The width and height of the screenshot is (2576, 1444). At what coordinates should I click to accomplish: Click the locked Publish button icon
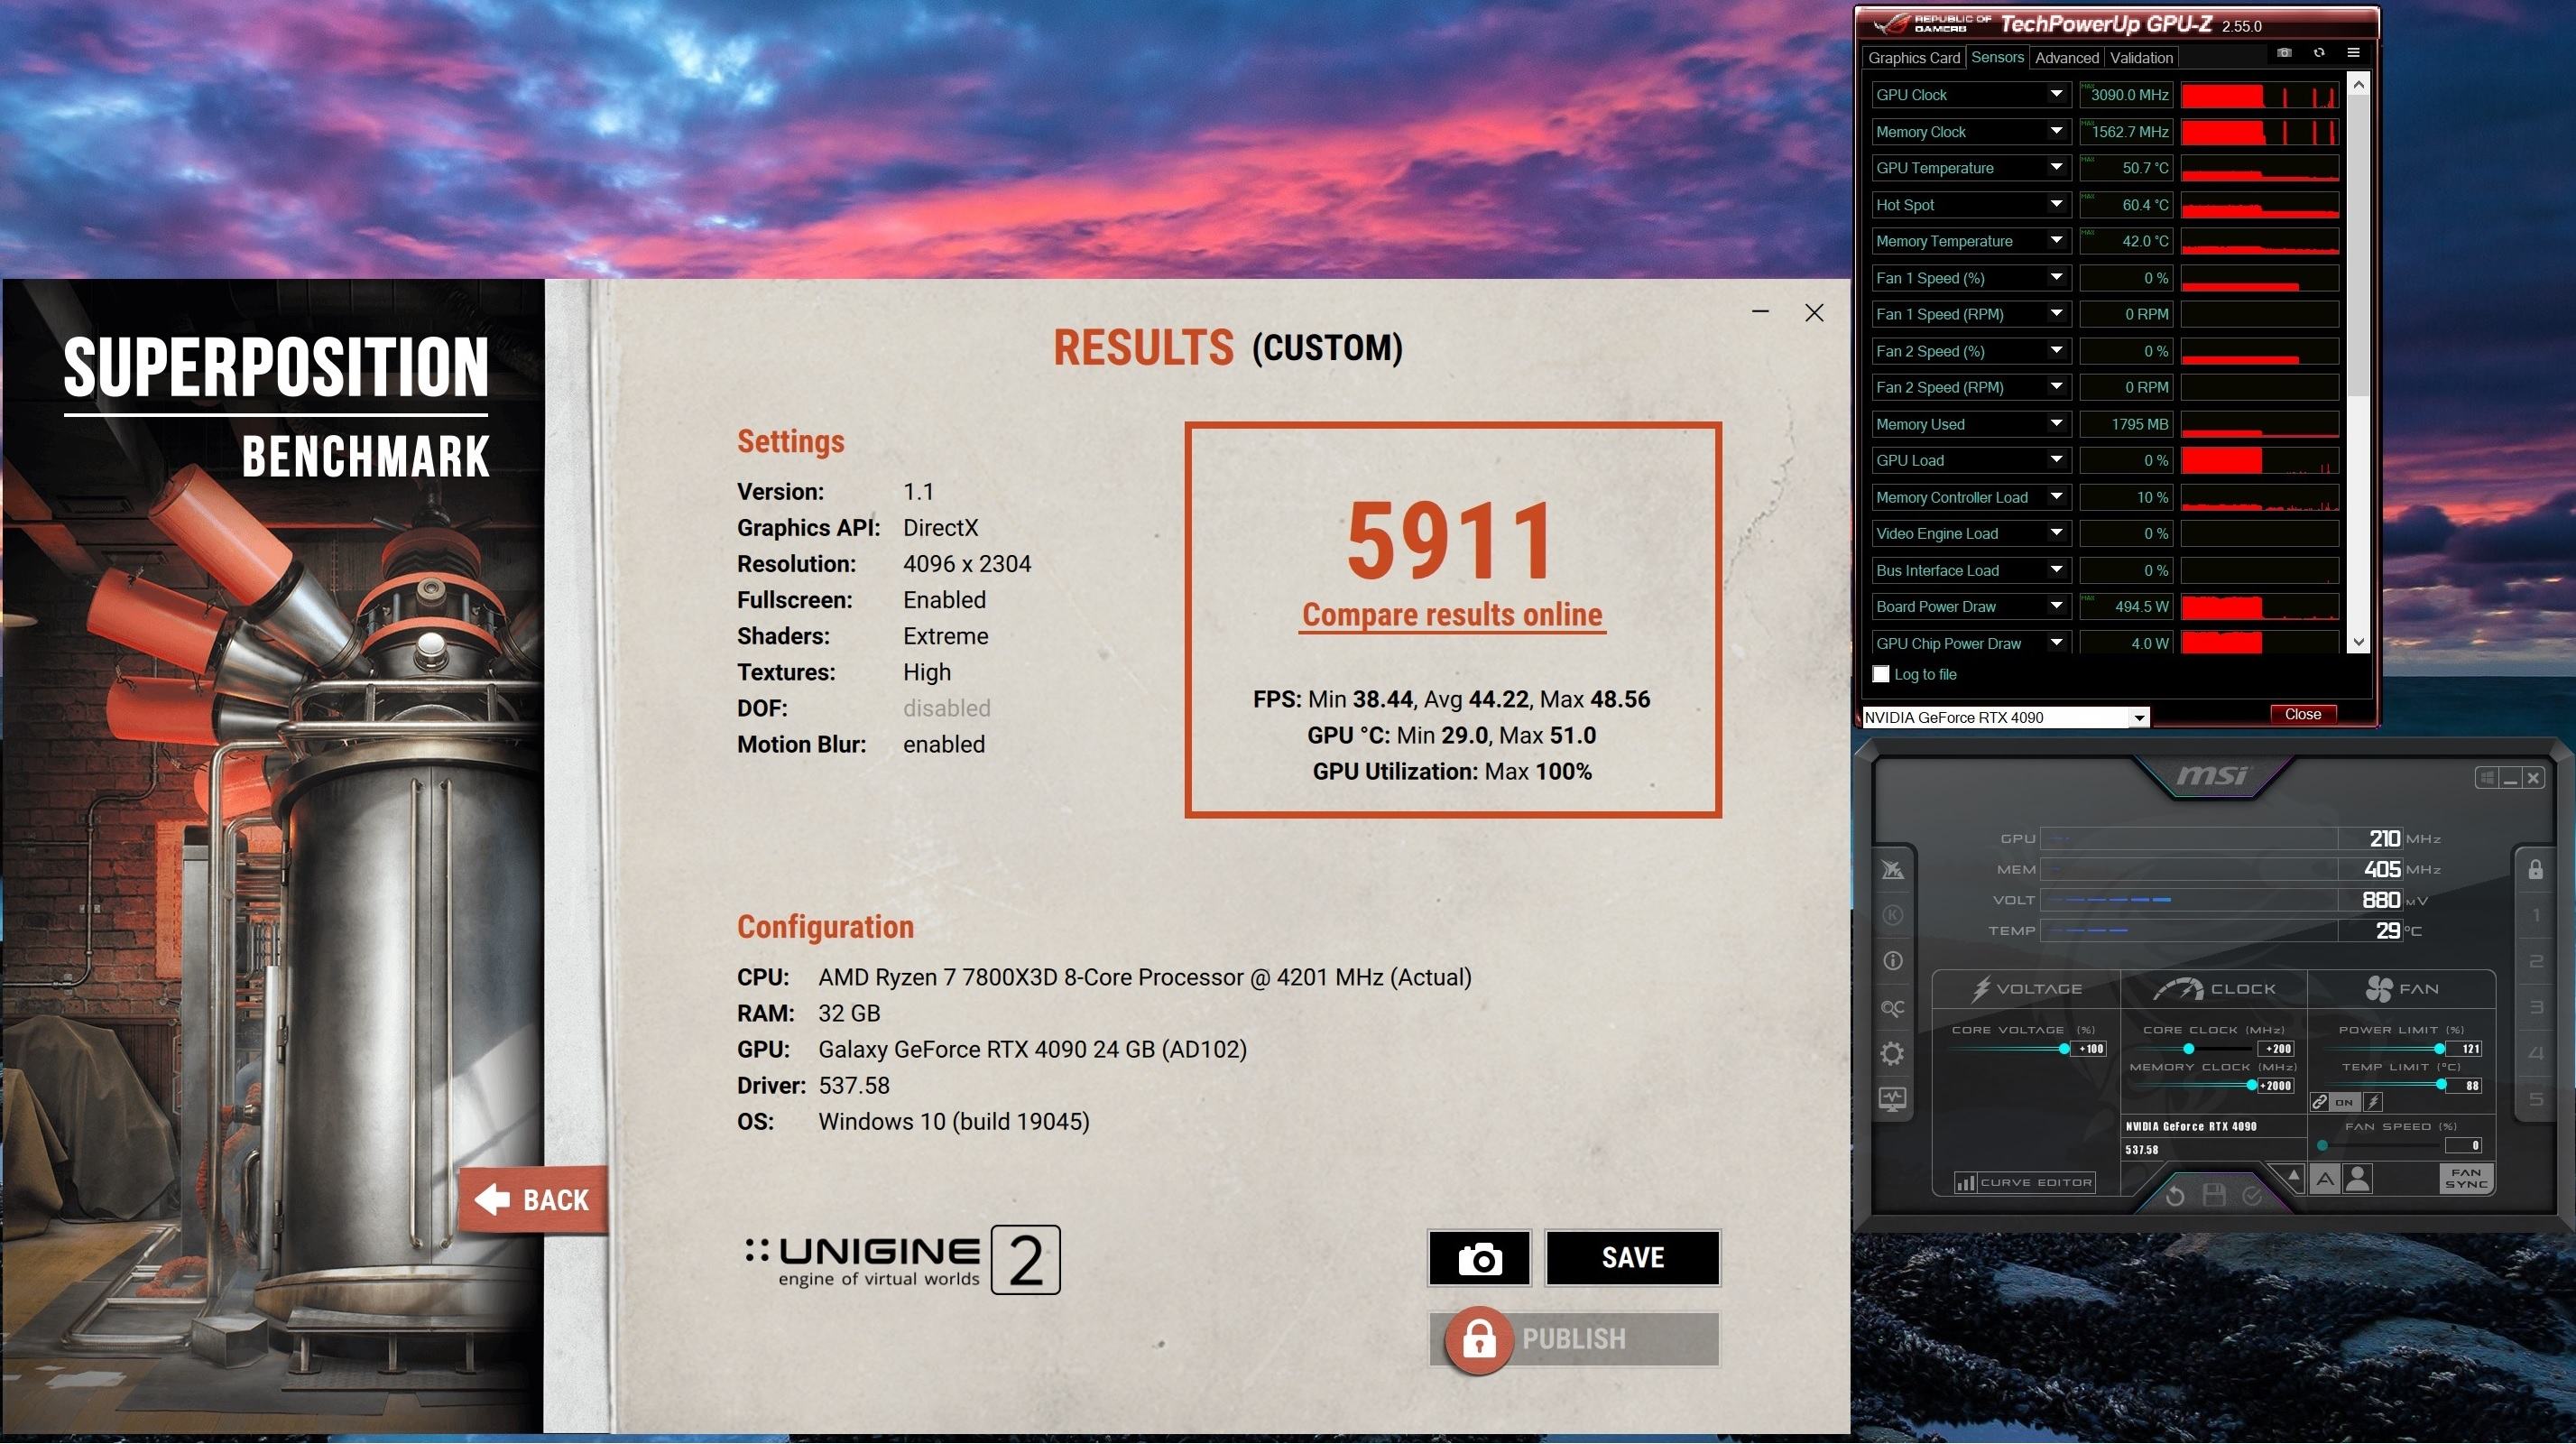1479,1339
